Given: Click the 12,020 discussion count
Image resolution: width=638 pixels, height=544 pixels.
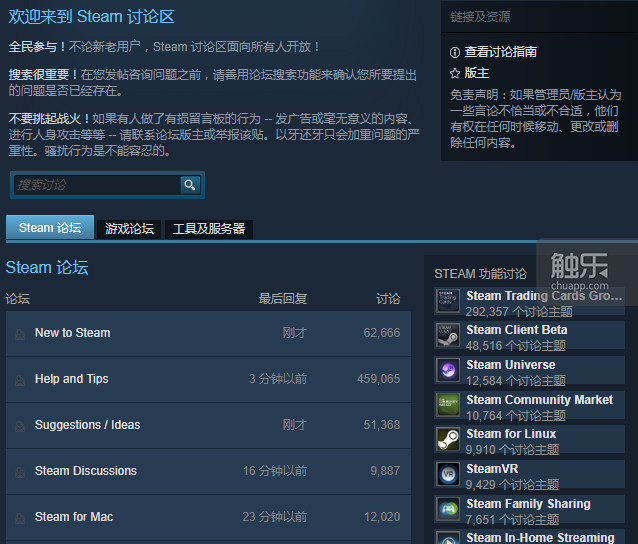Looking at the screenshot, I should click(x=382, y=517).
